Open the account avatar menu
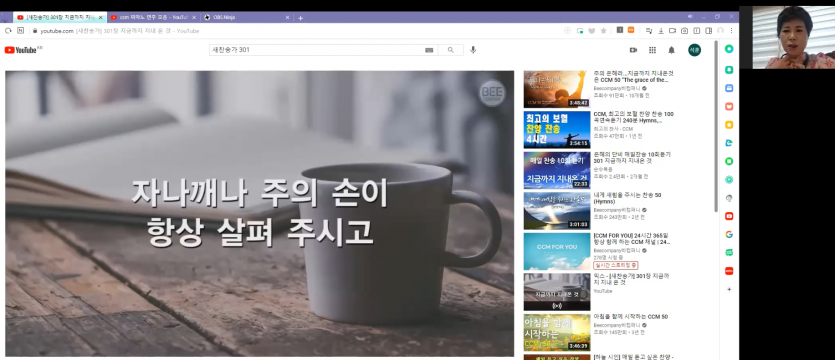Screen dimensions: 835x360 pyautogui.click(x=694, y=50)
